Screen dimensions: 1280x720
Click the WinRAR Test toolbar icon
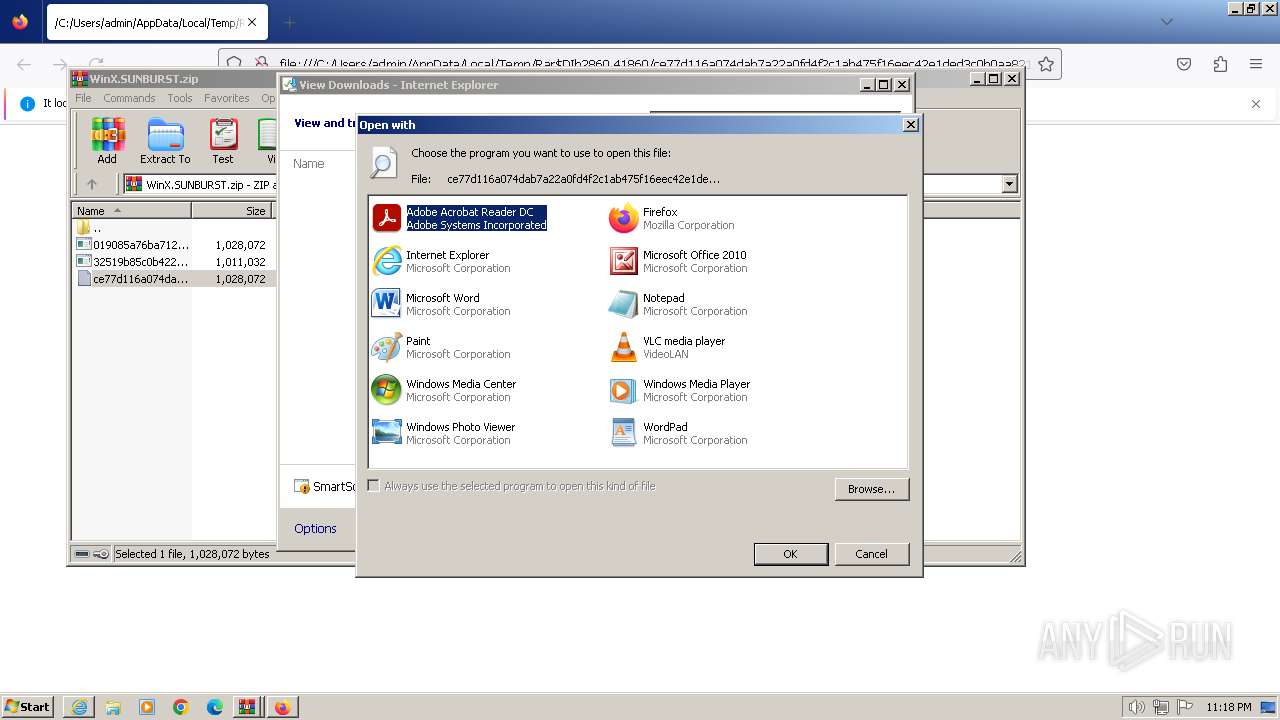(x=223, y=141)
